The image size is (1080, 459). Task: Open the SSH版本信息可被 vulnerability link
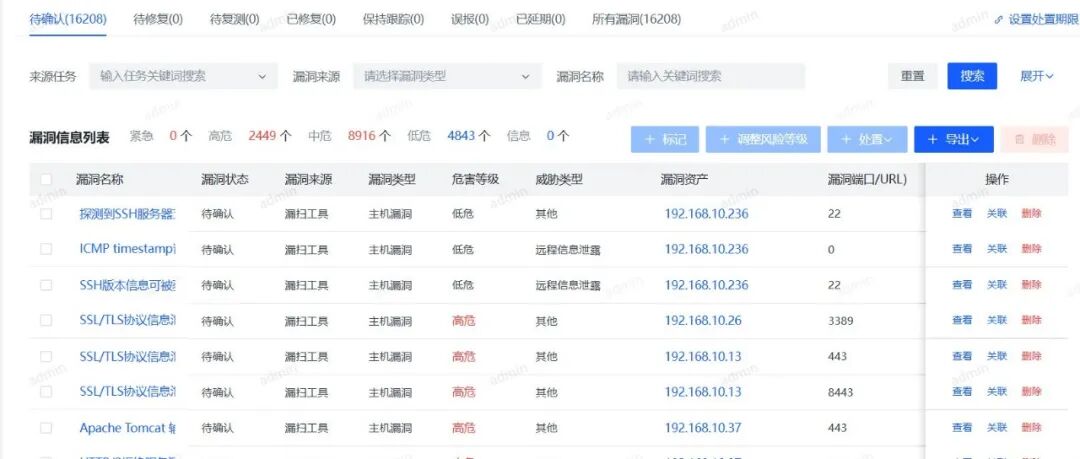coord(127,285)
